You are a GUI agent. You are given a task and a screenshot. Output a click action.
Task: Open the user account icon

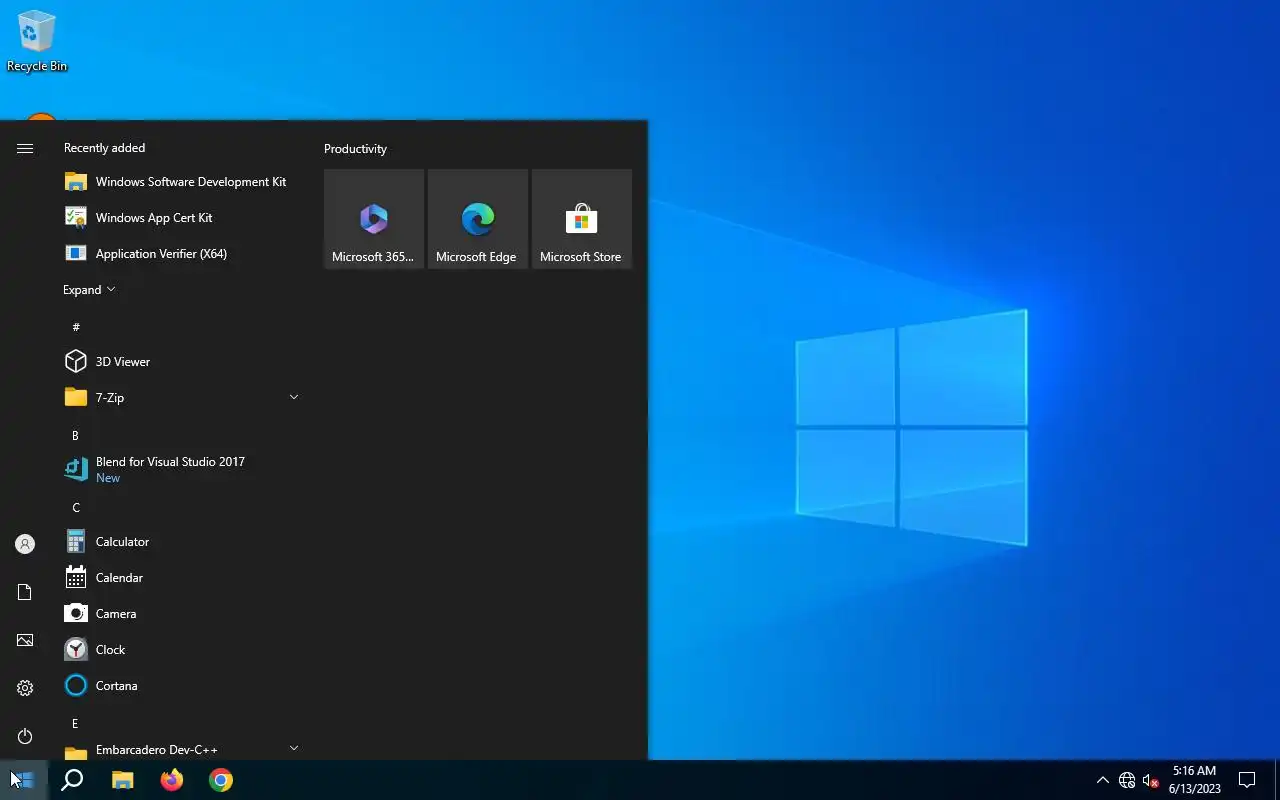tap(25, 544)
